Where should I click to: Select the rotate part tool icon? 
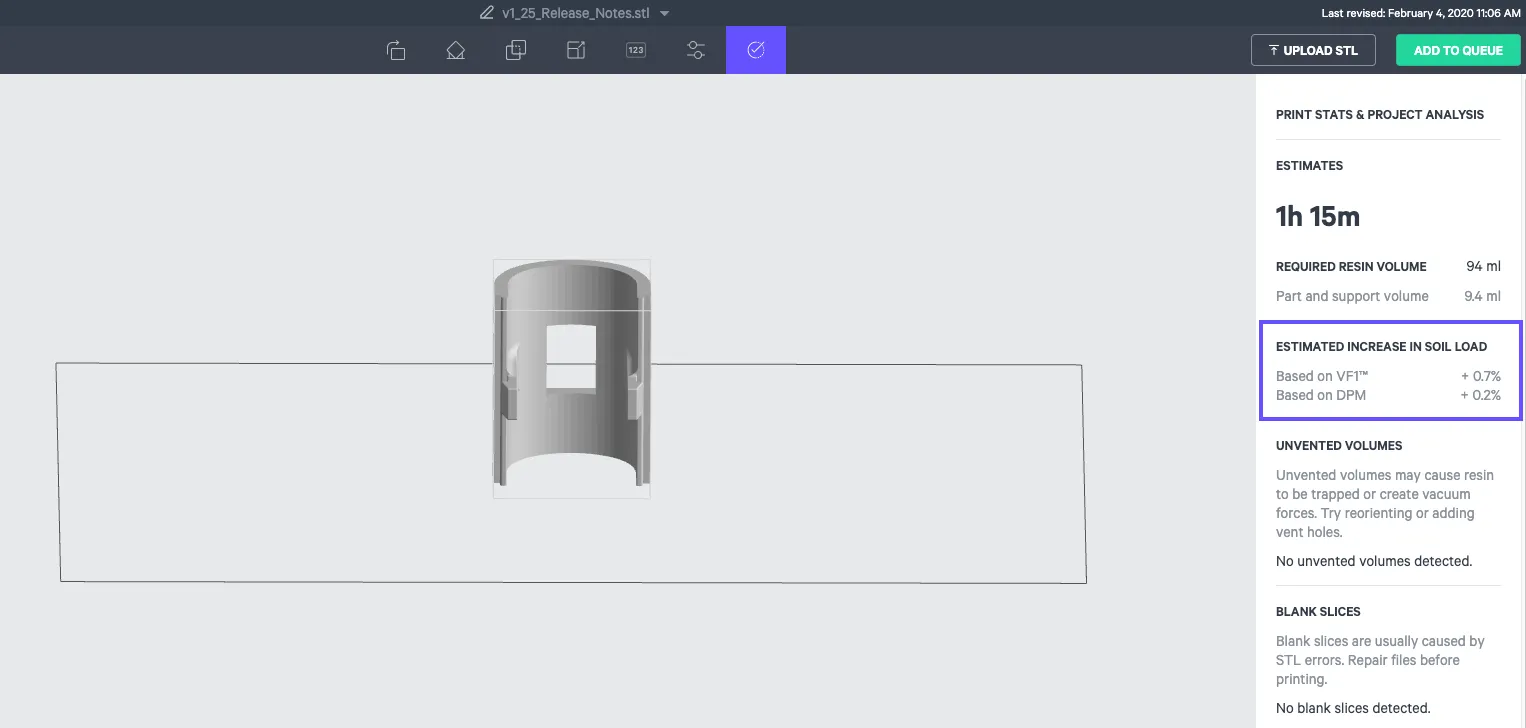(396, 50)
